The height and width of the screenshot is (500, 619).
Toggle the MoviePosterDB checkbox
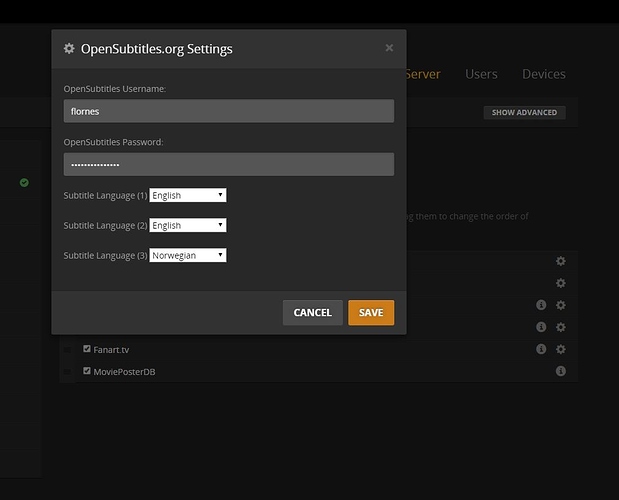click(87, 371)
